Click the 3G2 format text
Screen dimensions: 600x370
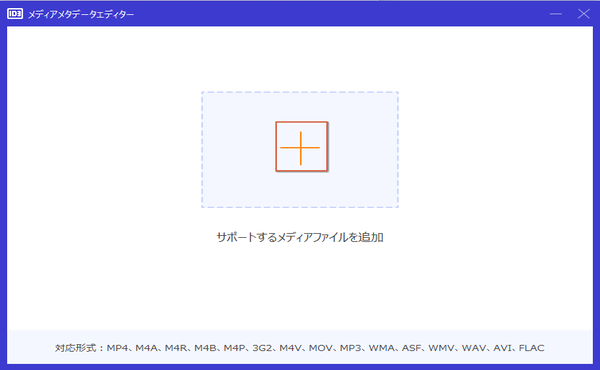pos(262,348)
